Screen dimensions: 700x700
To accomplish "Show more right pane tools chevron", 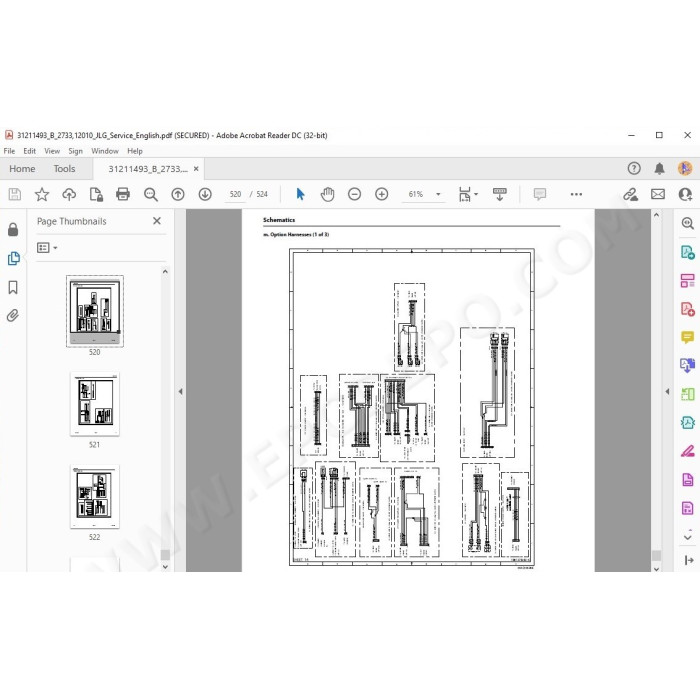I will pyautogui.click(x=688, y=537).
